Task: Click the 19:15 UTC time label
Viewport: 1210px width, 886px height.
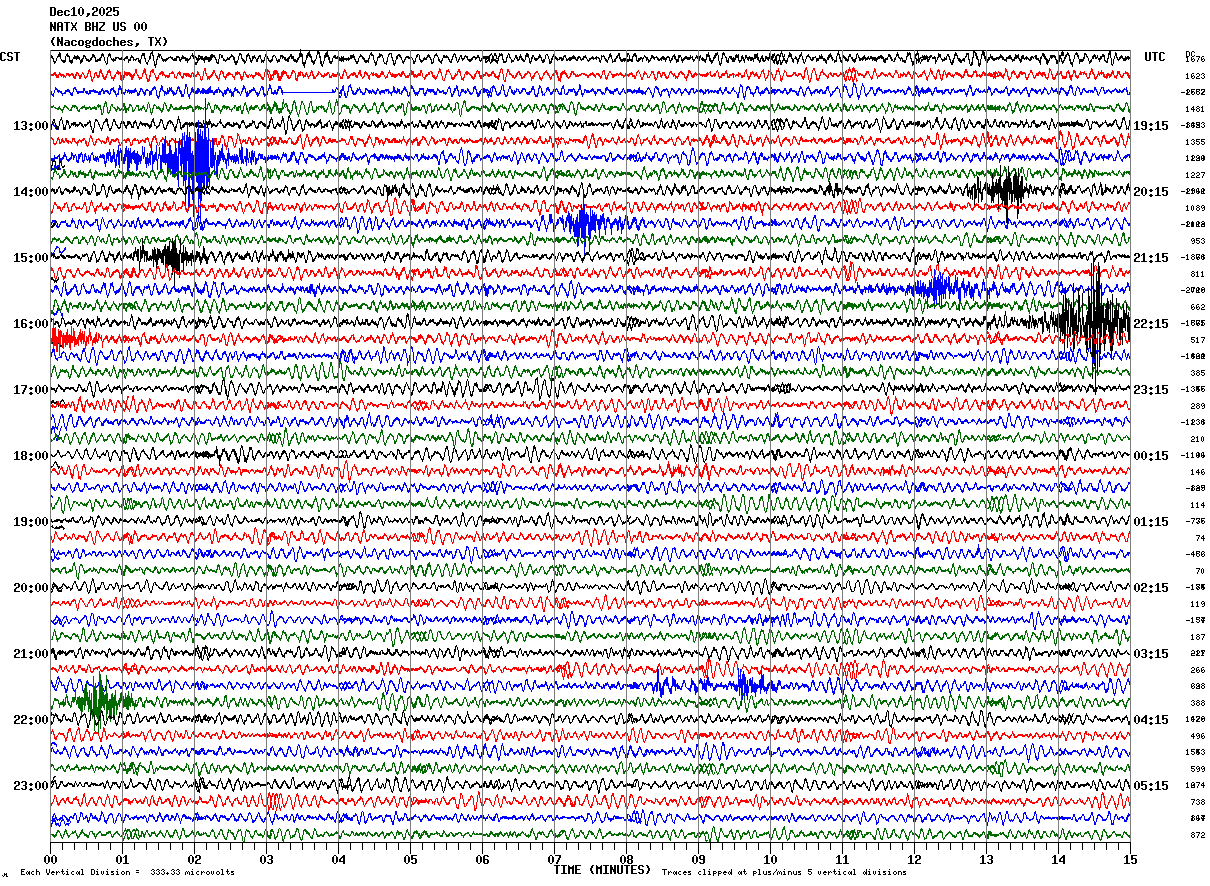Action: [x=1151, y=126]
